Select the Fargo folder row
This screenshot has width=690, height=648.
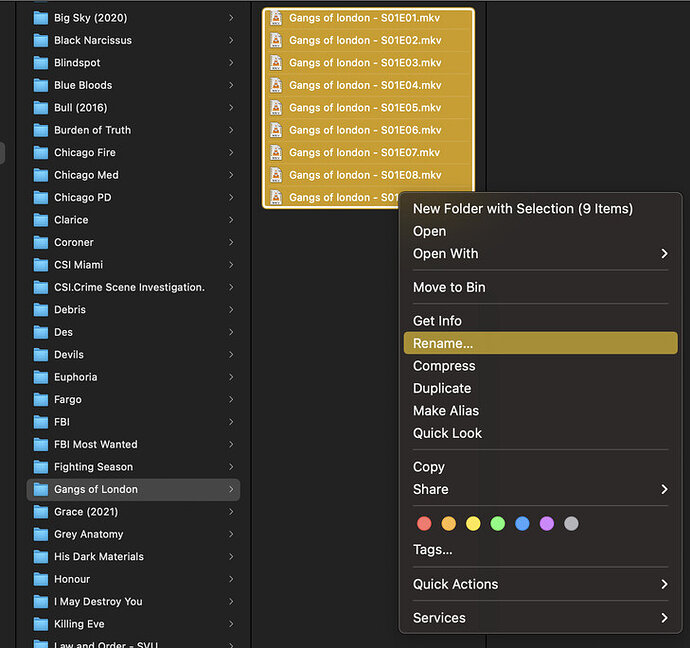pyautogui.click(x=130, y=400)
